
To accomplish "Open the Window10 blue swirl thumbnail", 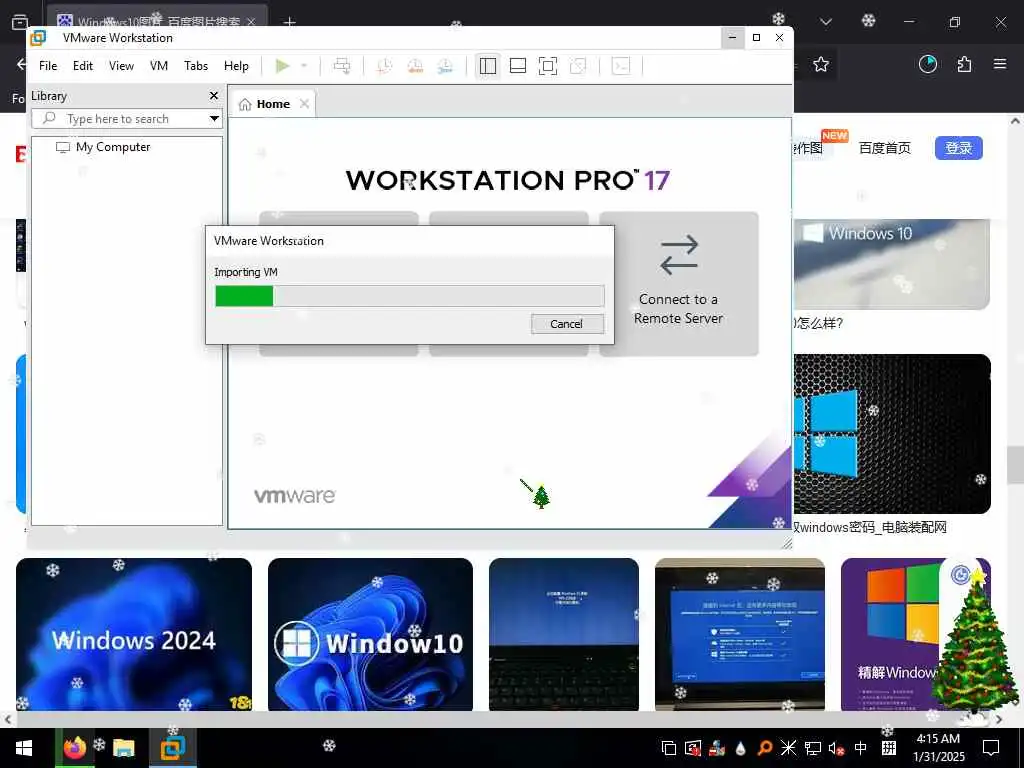I will 370,634.
